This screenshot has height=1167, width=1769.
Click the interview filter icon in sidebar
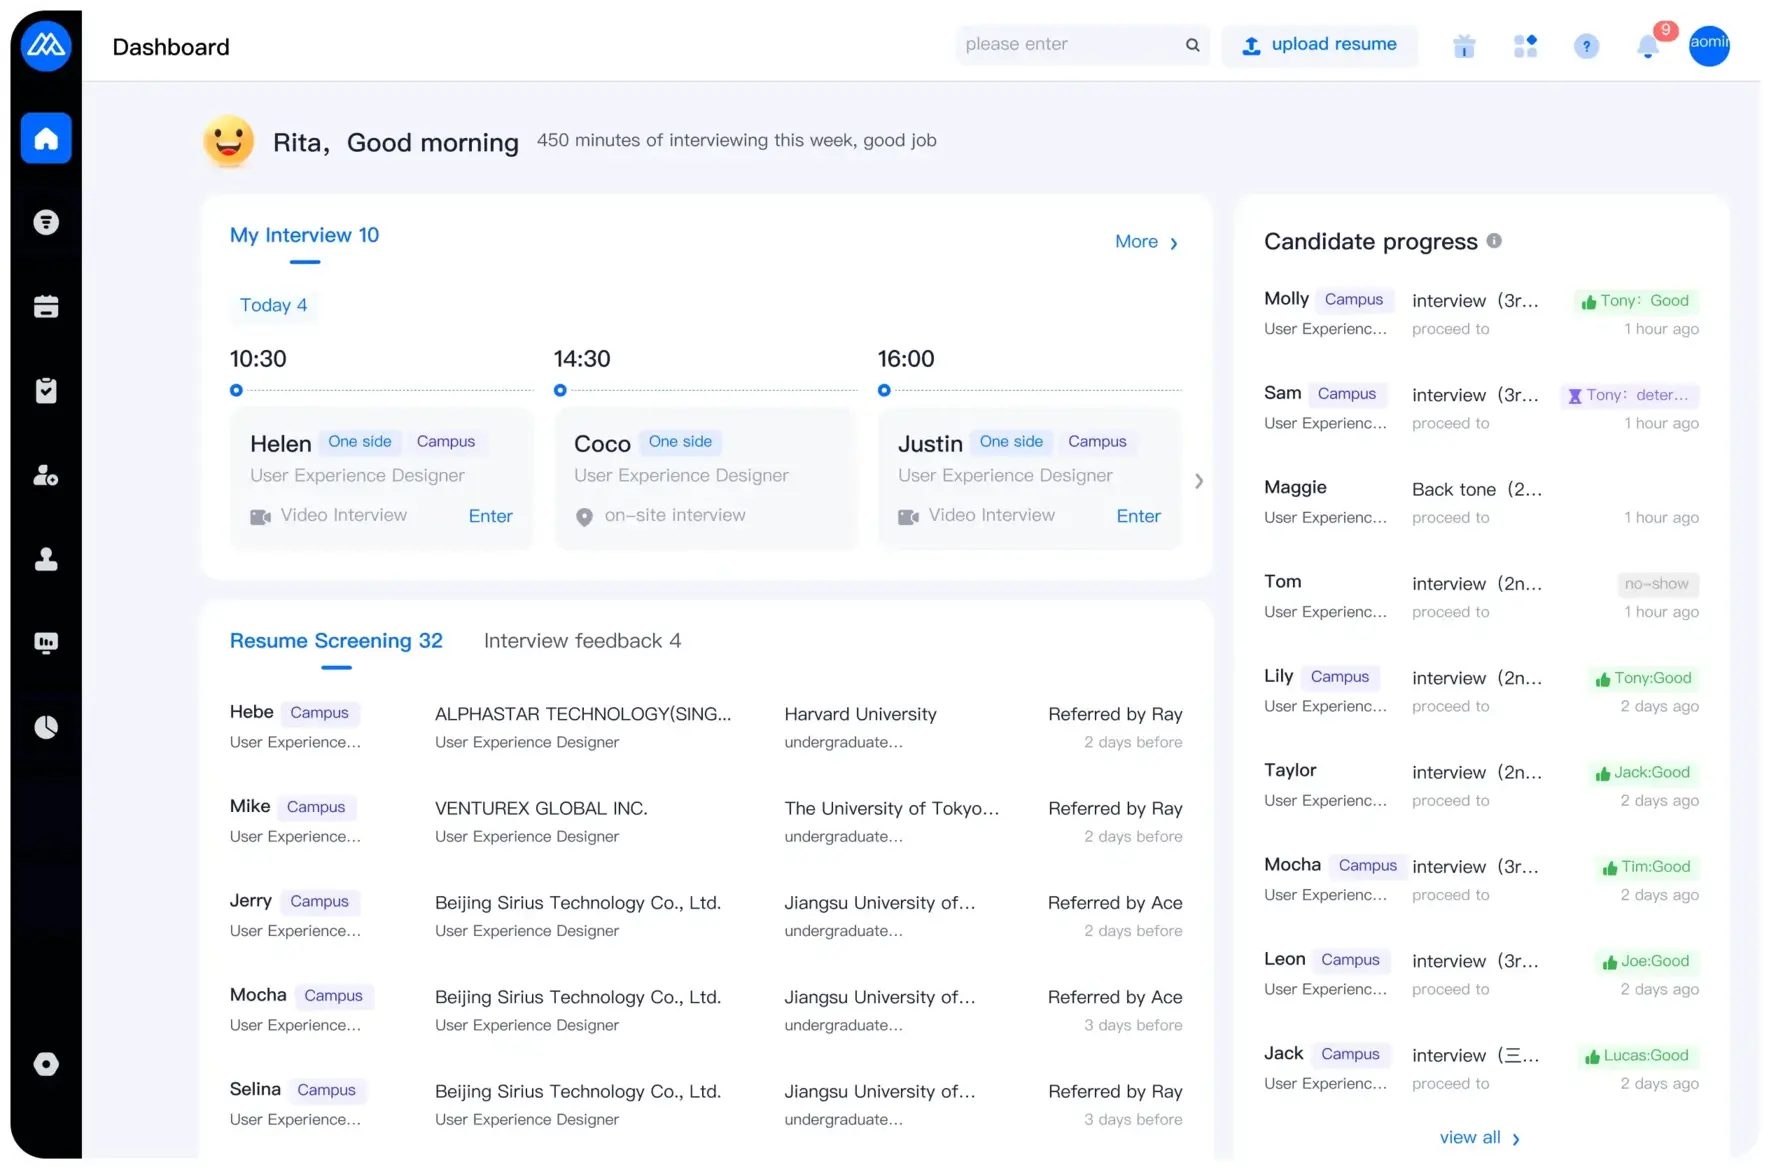[46, 222]
